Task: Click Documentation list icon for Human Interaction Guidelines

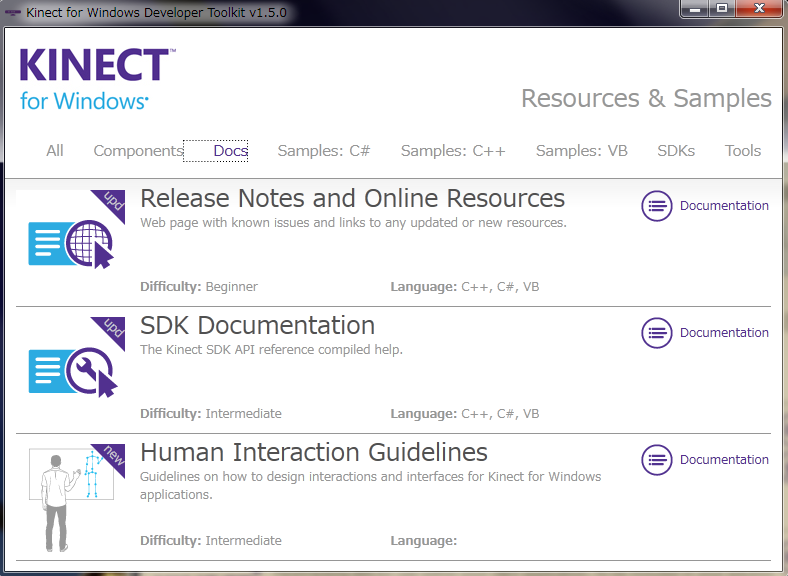Action: (x=656, y=460)
